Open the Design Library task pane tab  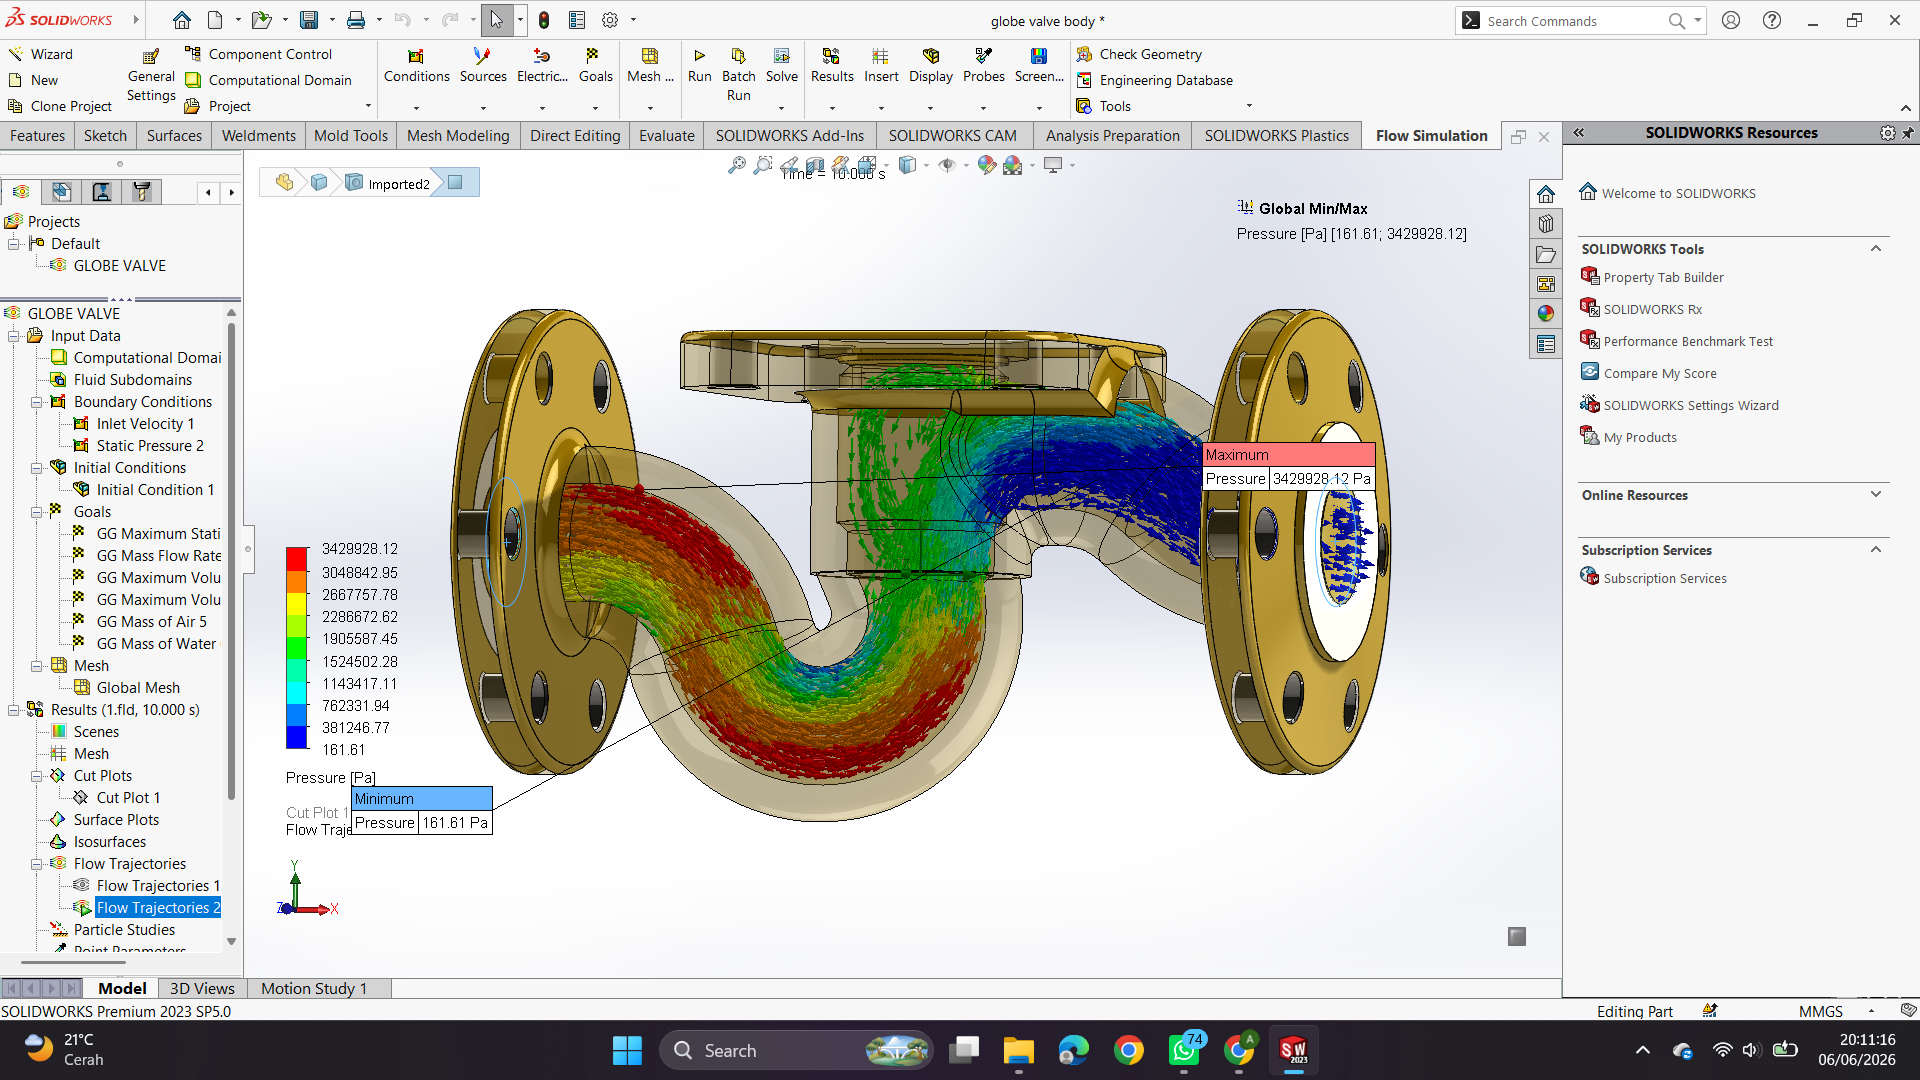(x=1546, y=223)
